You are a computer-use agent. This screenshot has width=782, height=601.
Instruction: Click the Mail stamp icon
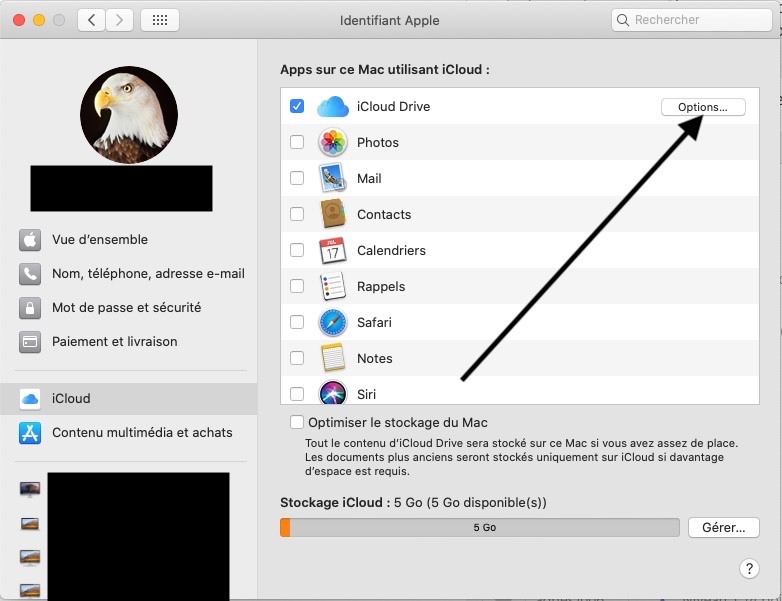(x=333, y=178)
